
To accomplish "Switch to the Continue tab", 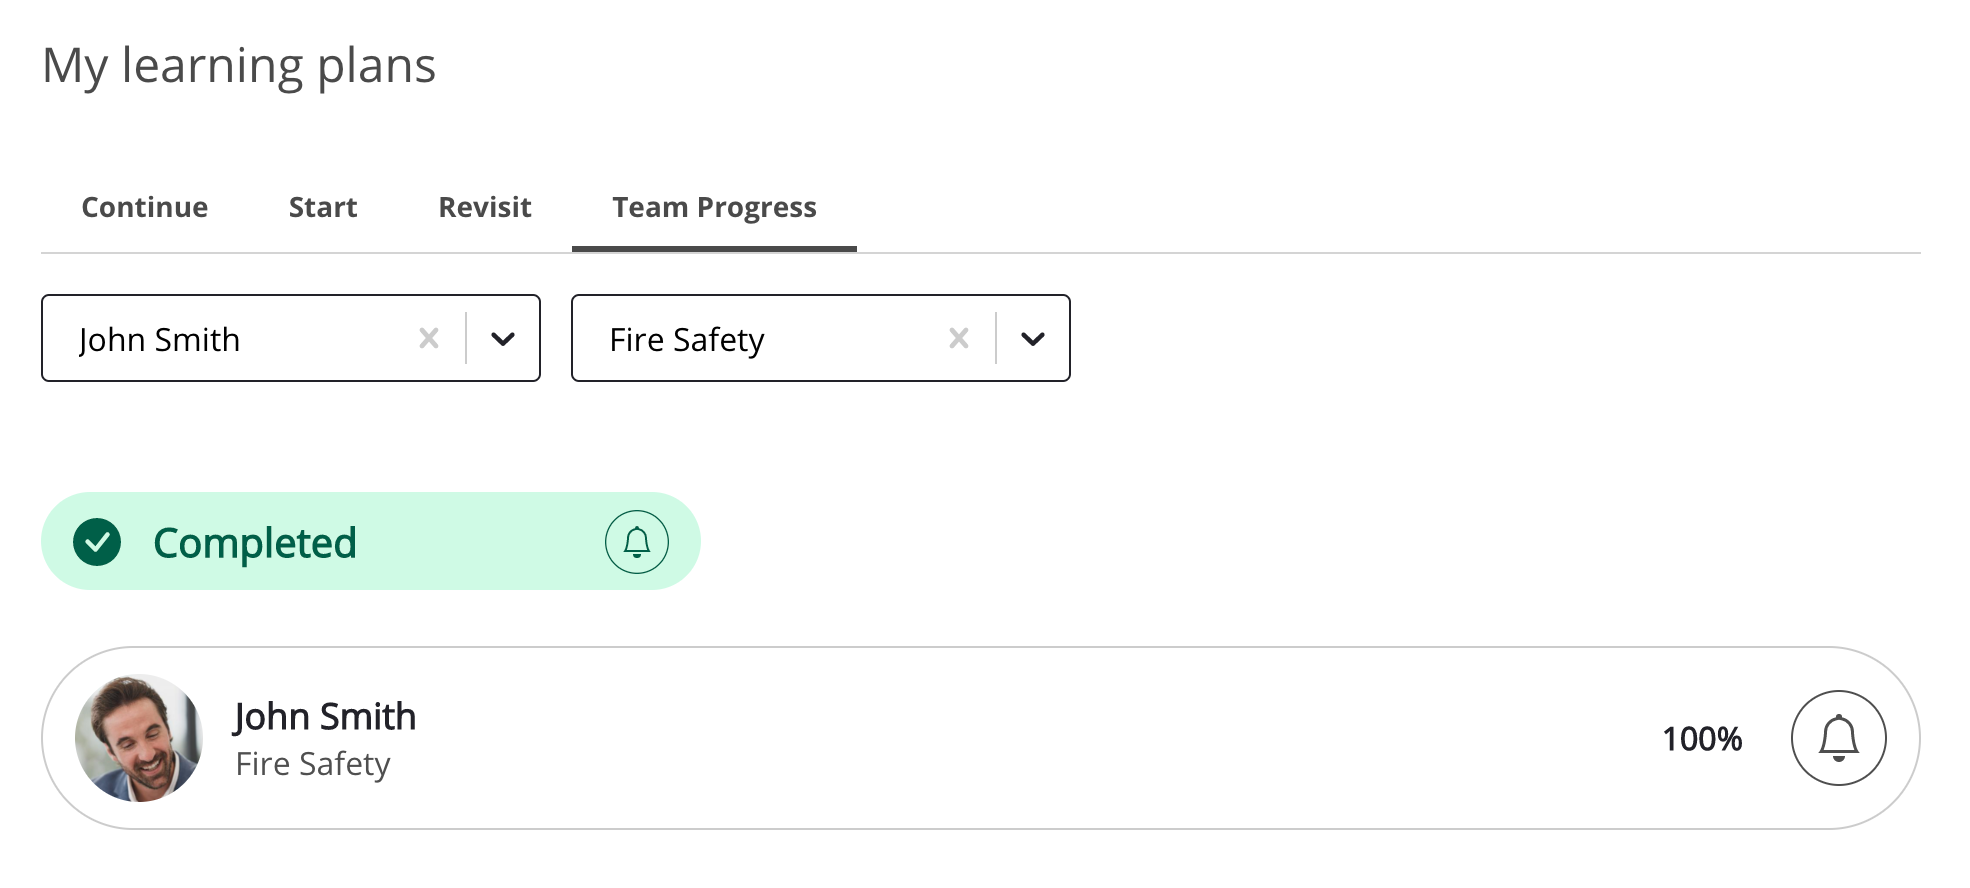I will pos(145,207).
